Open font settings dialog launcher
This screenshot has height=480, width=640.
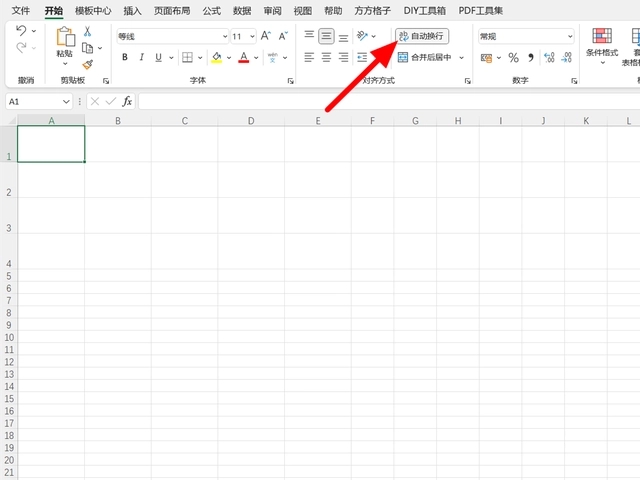tap(290, 81)
